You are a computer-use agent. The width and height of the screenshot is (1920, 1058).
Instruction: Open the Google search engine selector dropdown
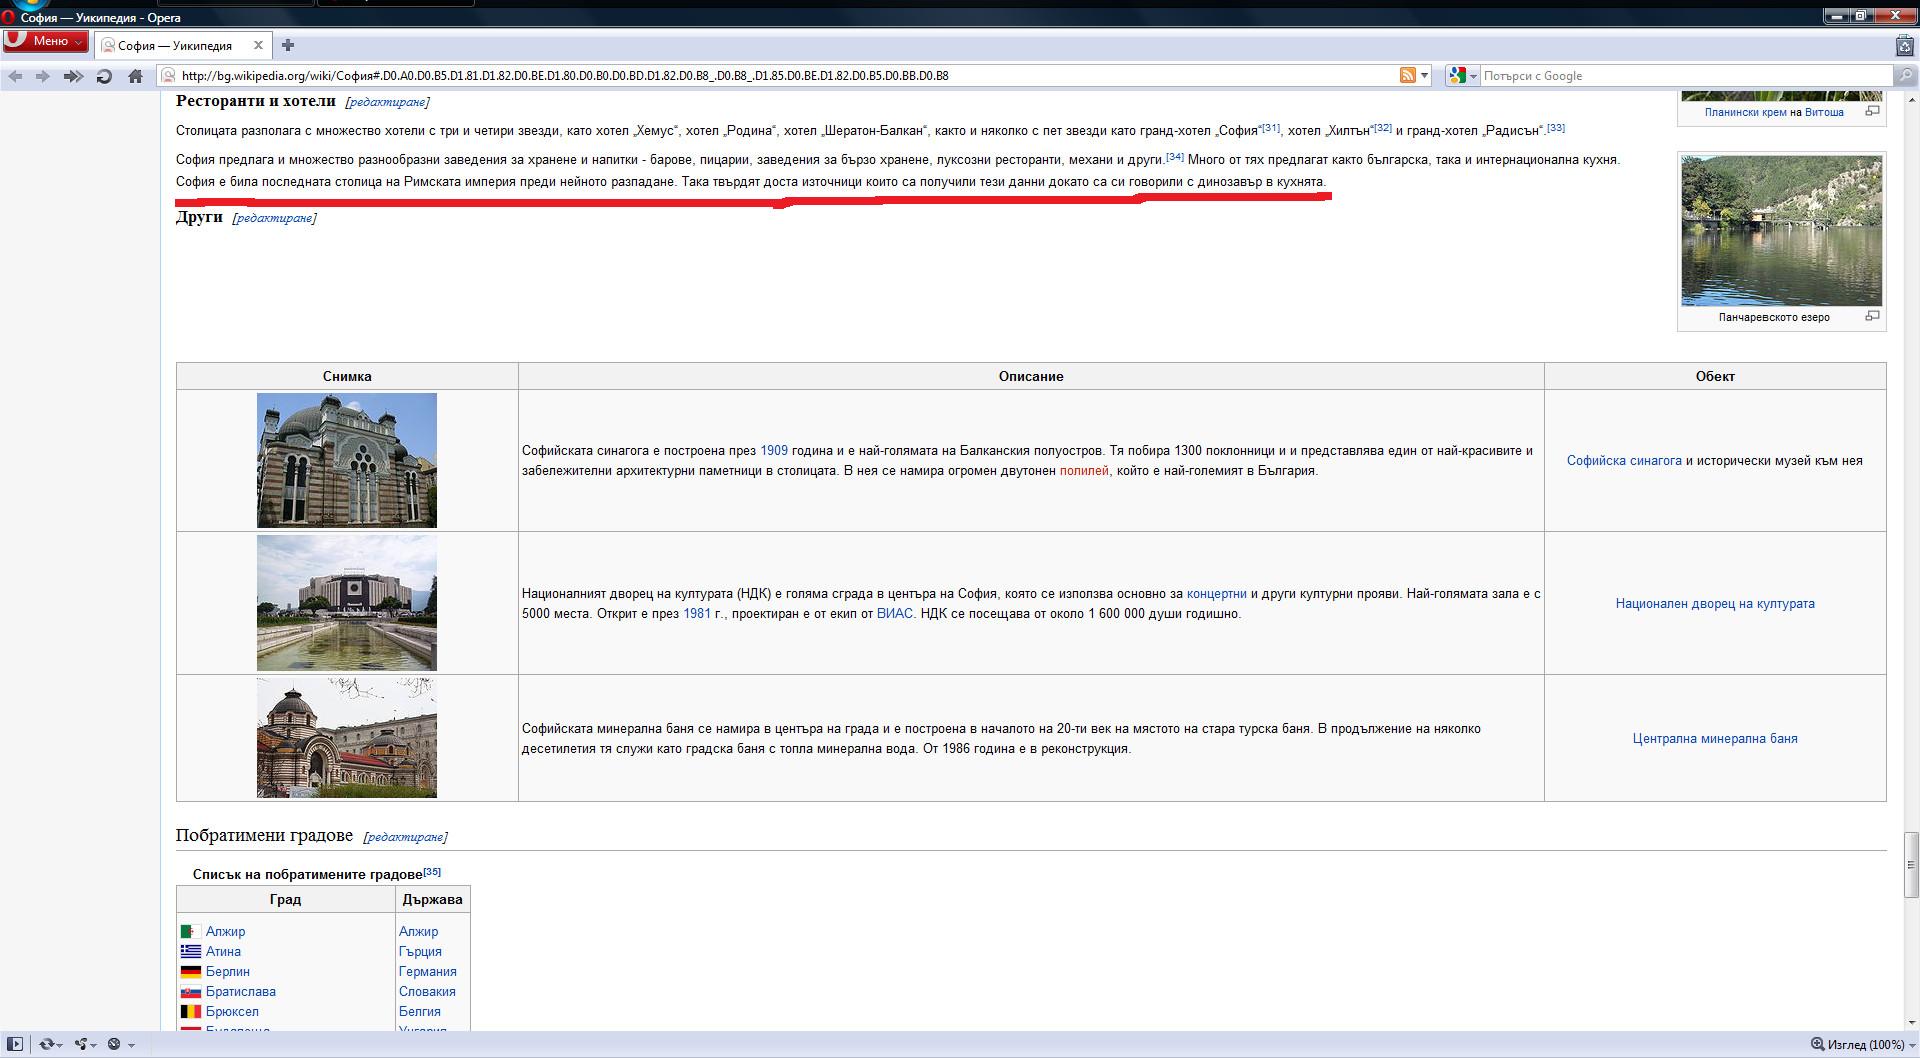click(x=1462, y=76)
